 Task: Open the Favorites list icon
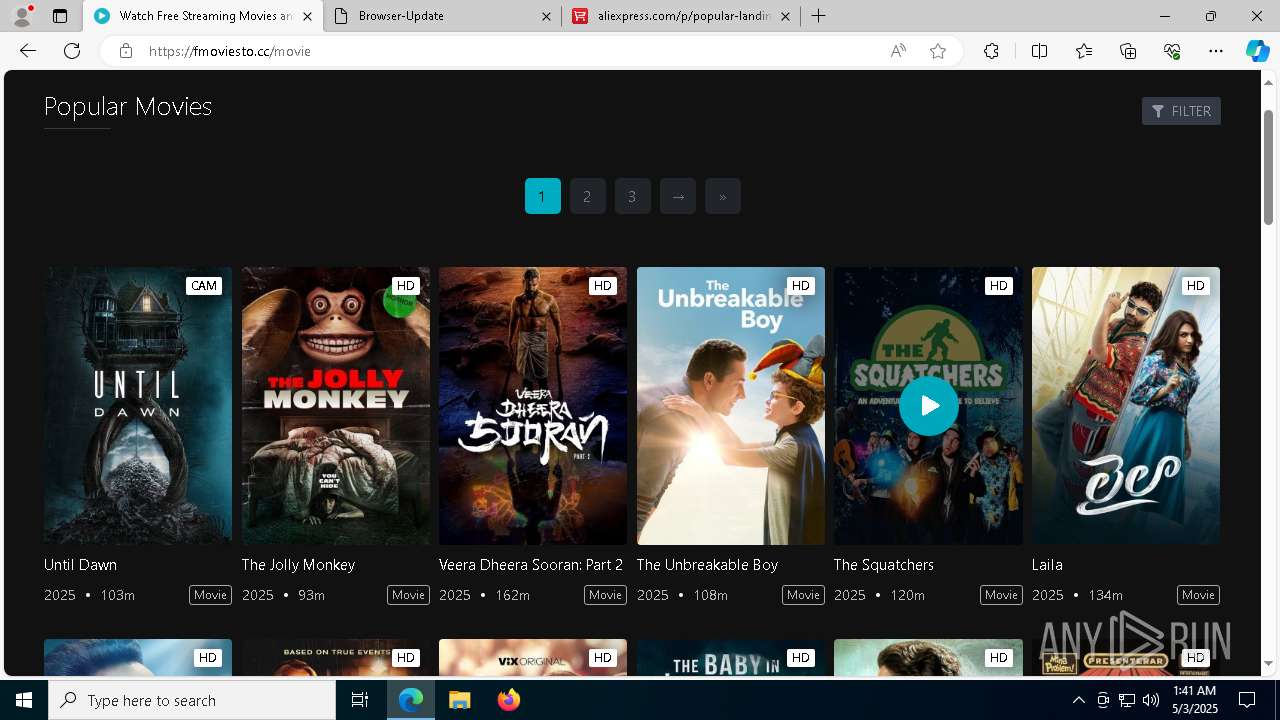pyautogui.click(x=1084, y=51)
